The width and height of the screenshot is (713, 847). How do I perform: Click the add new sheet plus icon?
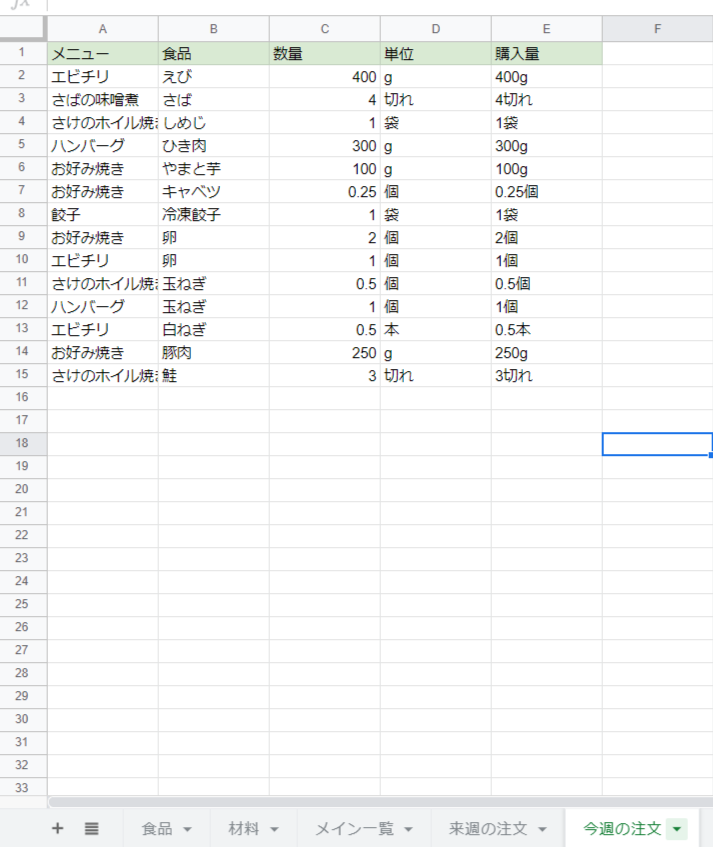57,828
